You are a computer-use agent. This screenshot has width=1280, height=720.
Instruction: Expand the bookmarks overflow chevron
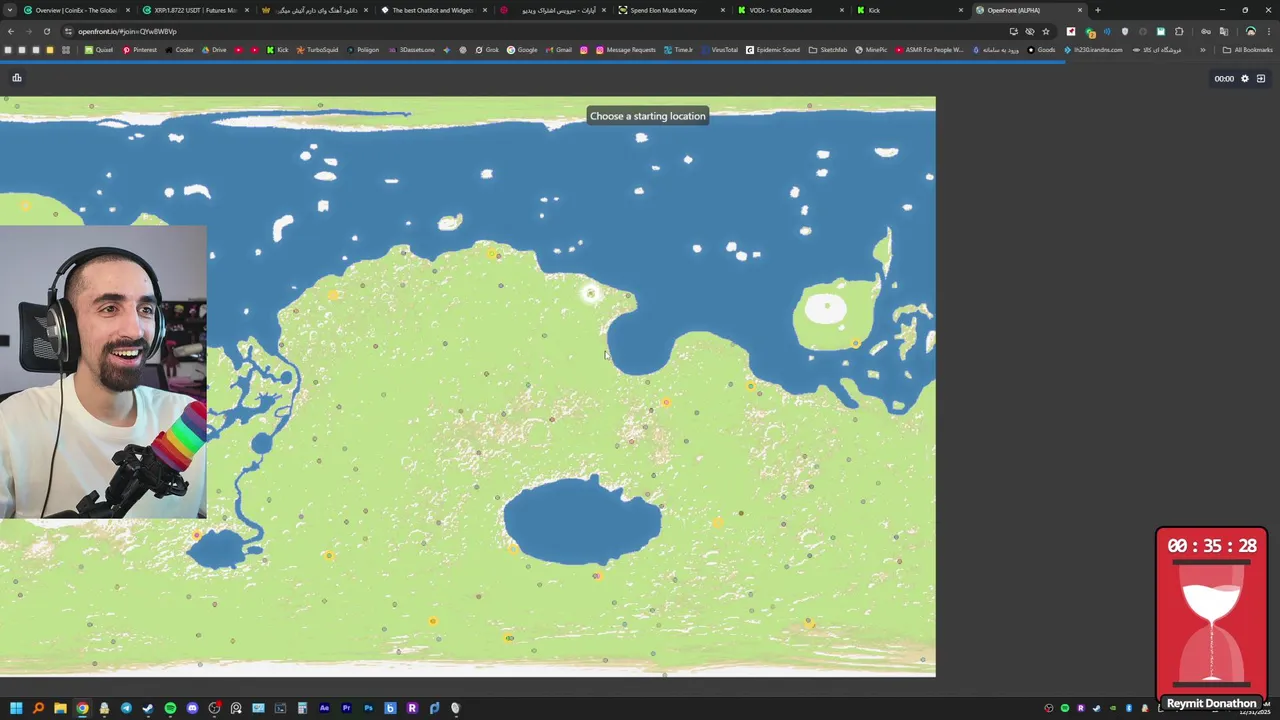(x=1203, y=49)
